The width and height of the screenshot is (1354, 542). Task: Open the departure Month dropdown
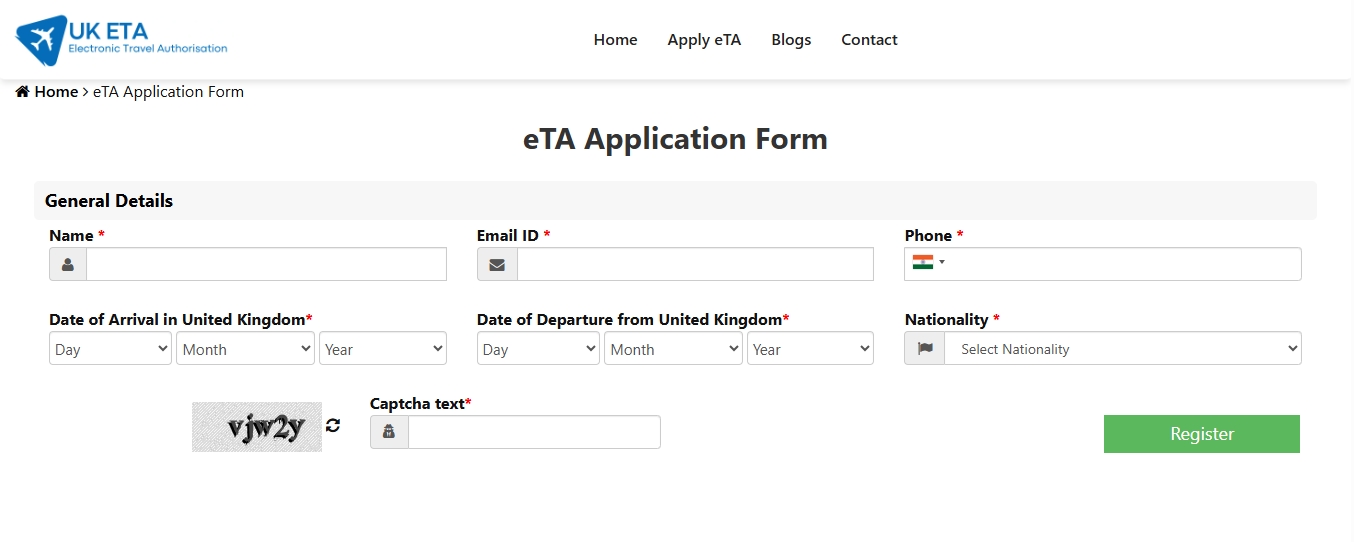coord(673,349)
